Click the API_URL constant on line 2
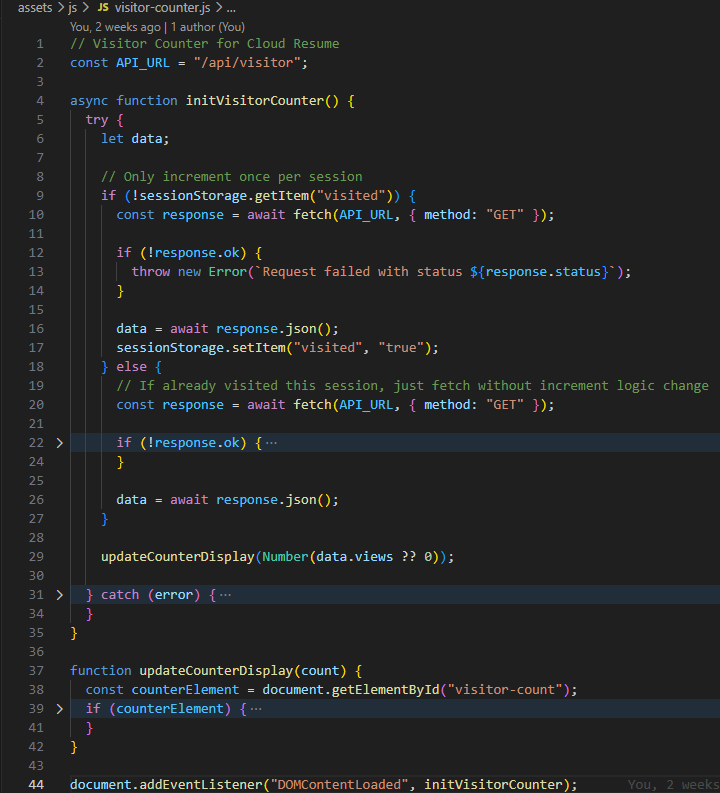 click(x=143, y=63)
